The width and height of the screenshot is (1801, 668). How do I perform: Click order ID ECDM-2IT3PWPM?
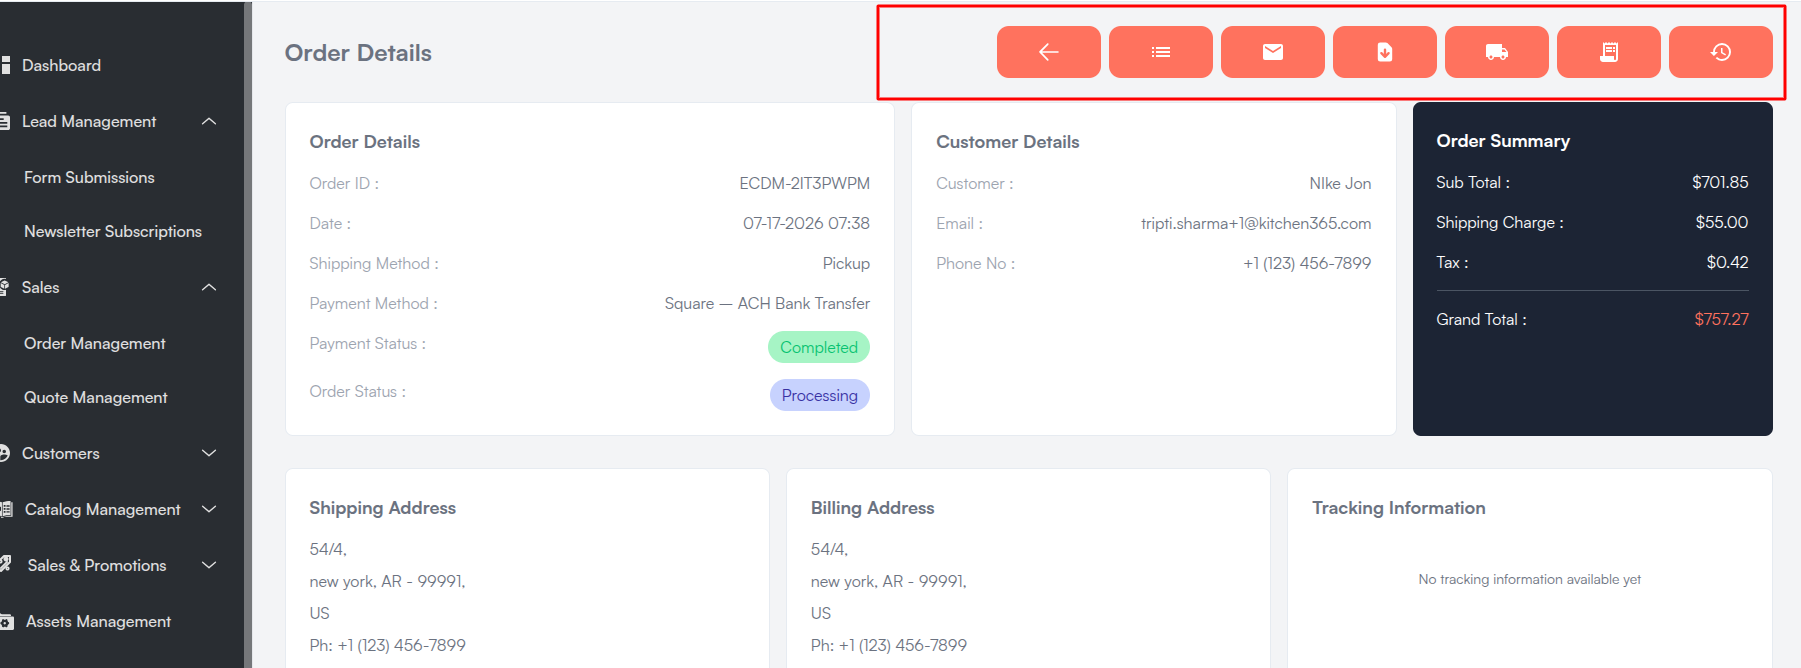click(x=805, y=183)
